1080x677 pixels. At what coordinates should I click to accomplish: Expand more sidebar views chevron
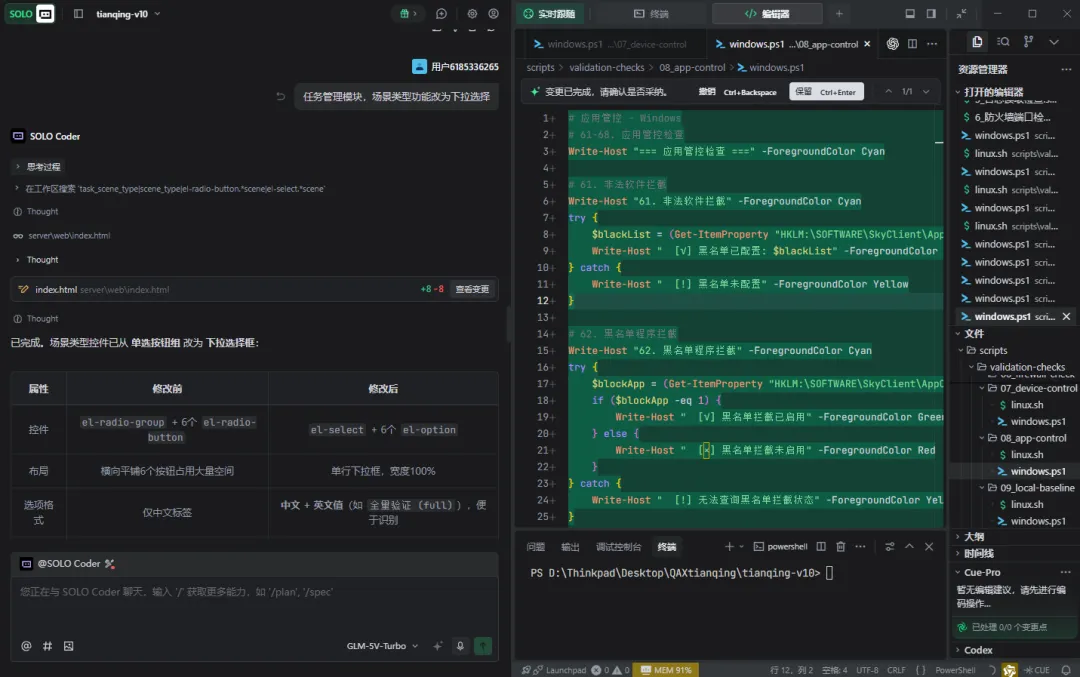click(x=1054, y=42)
